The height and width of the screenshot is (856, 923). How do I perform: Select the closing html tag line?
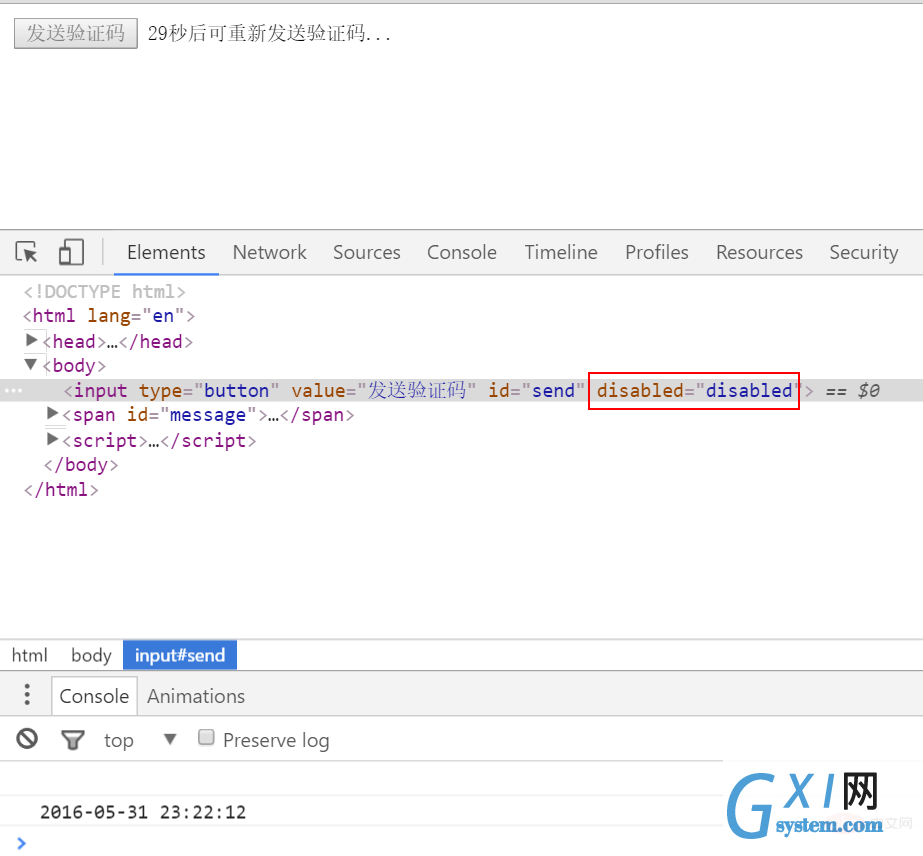[x=61, y=490]
